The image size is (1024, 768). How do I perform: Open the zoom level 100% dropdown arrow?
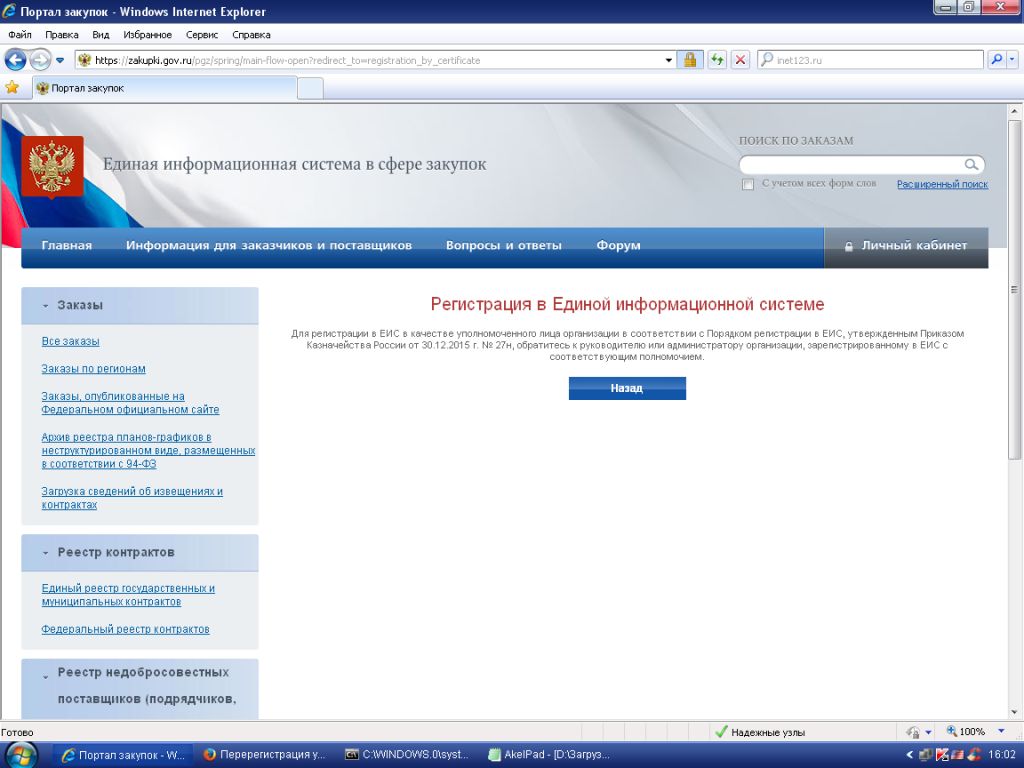tap(1001, 731)
